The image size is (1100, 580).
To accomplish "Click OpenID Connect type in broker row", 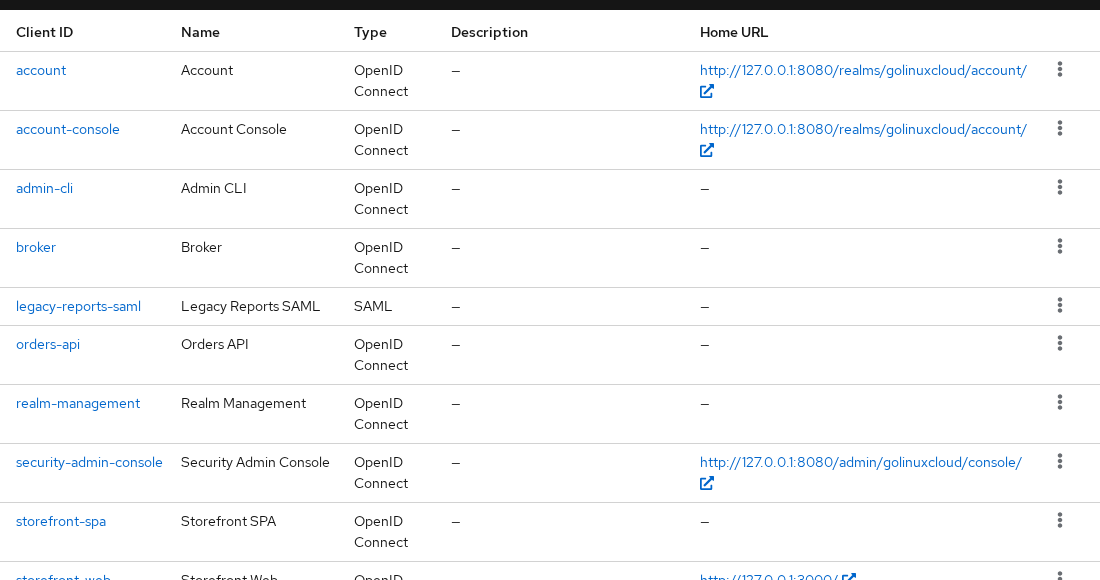I will (381, 257).
